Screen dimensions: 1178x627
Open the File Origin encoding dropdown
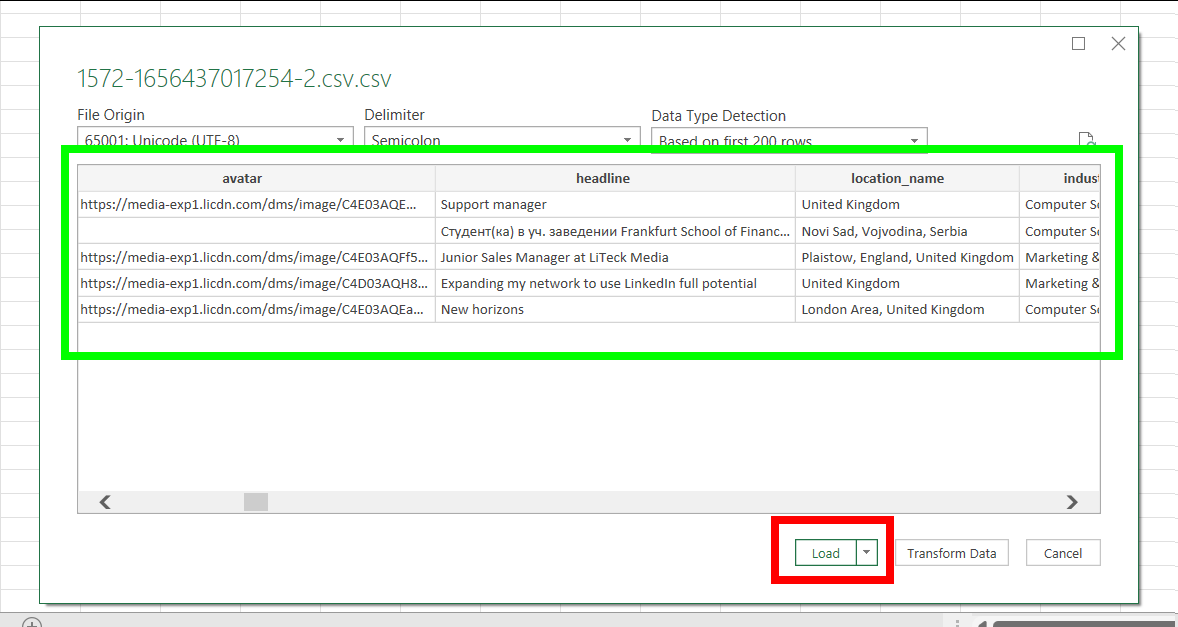pyautogui.click(x=215, y=140)
